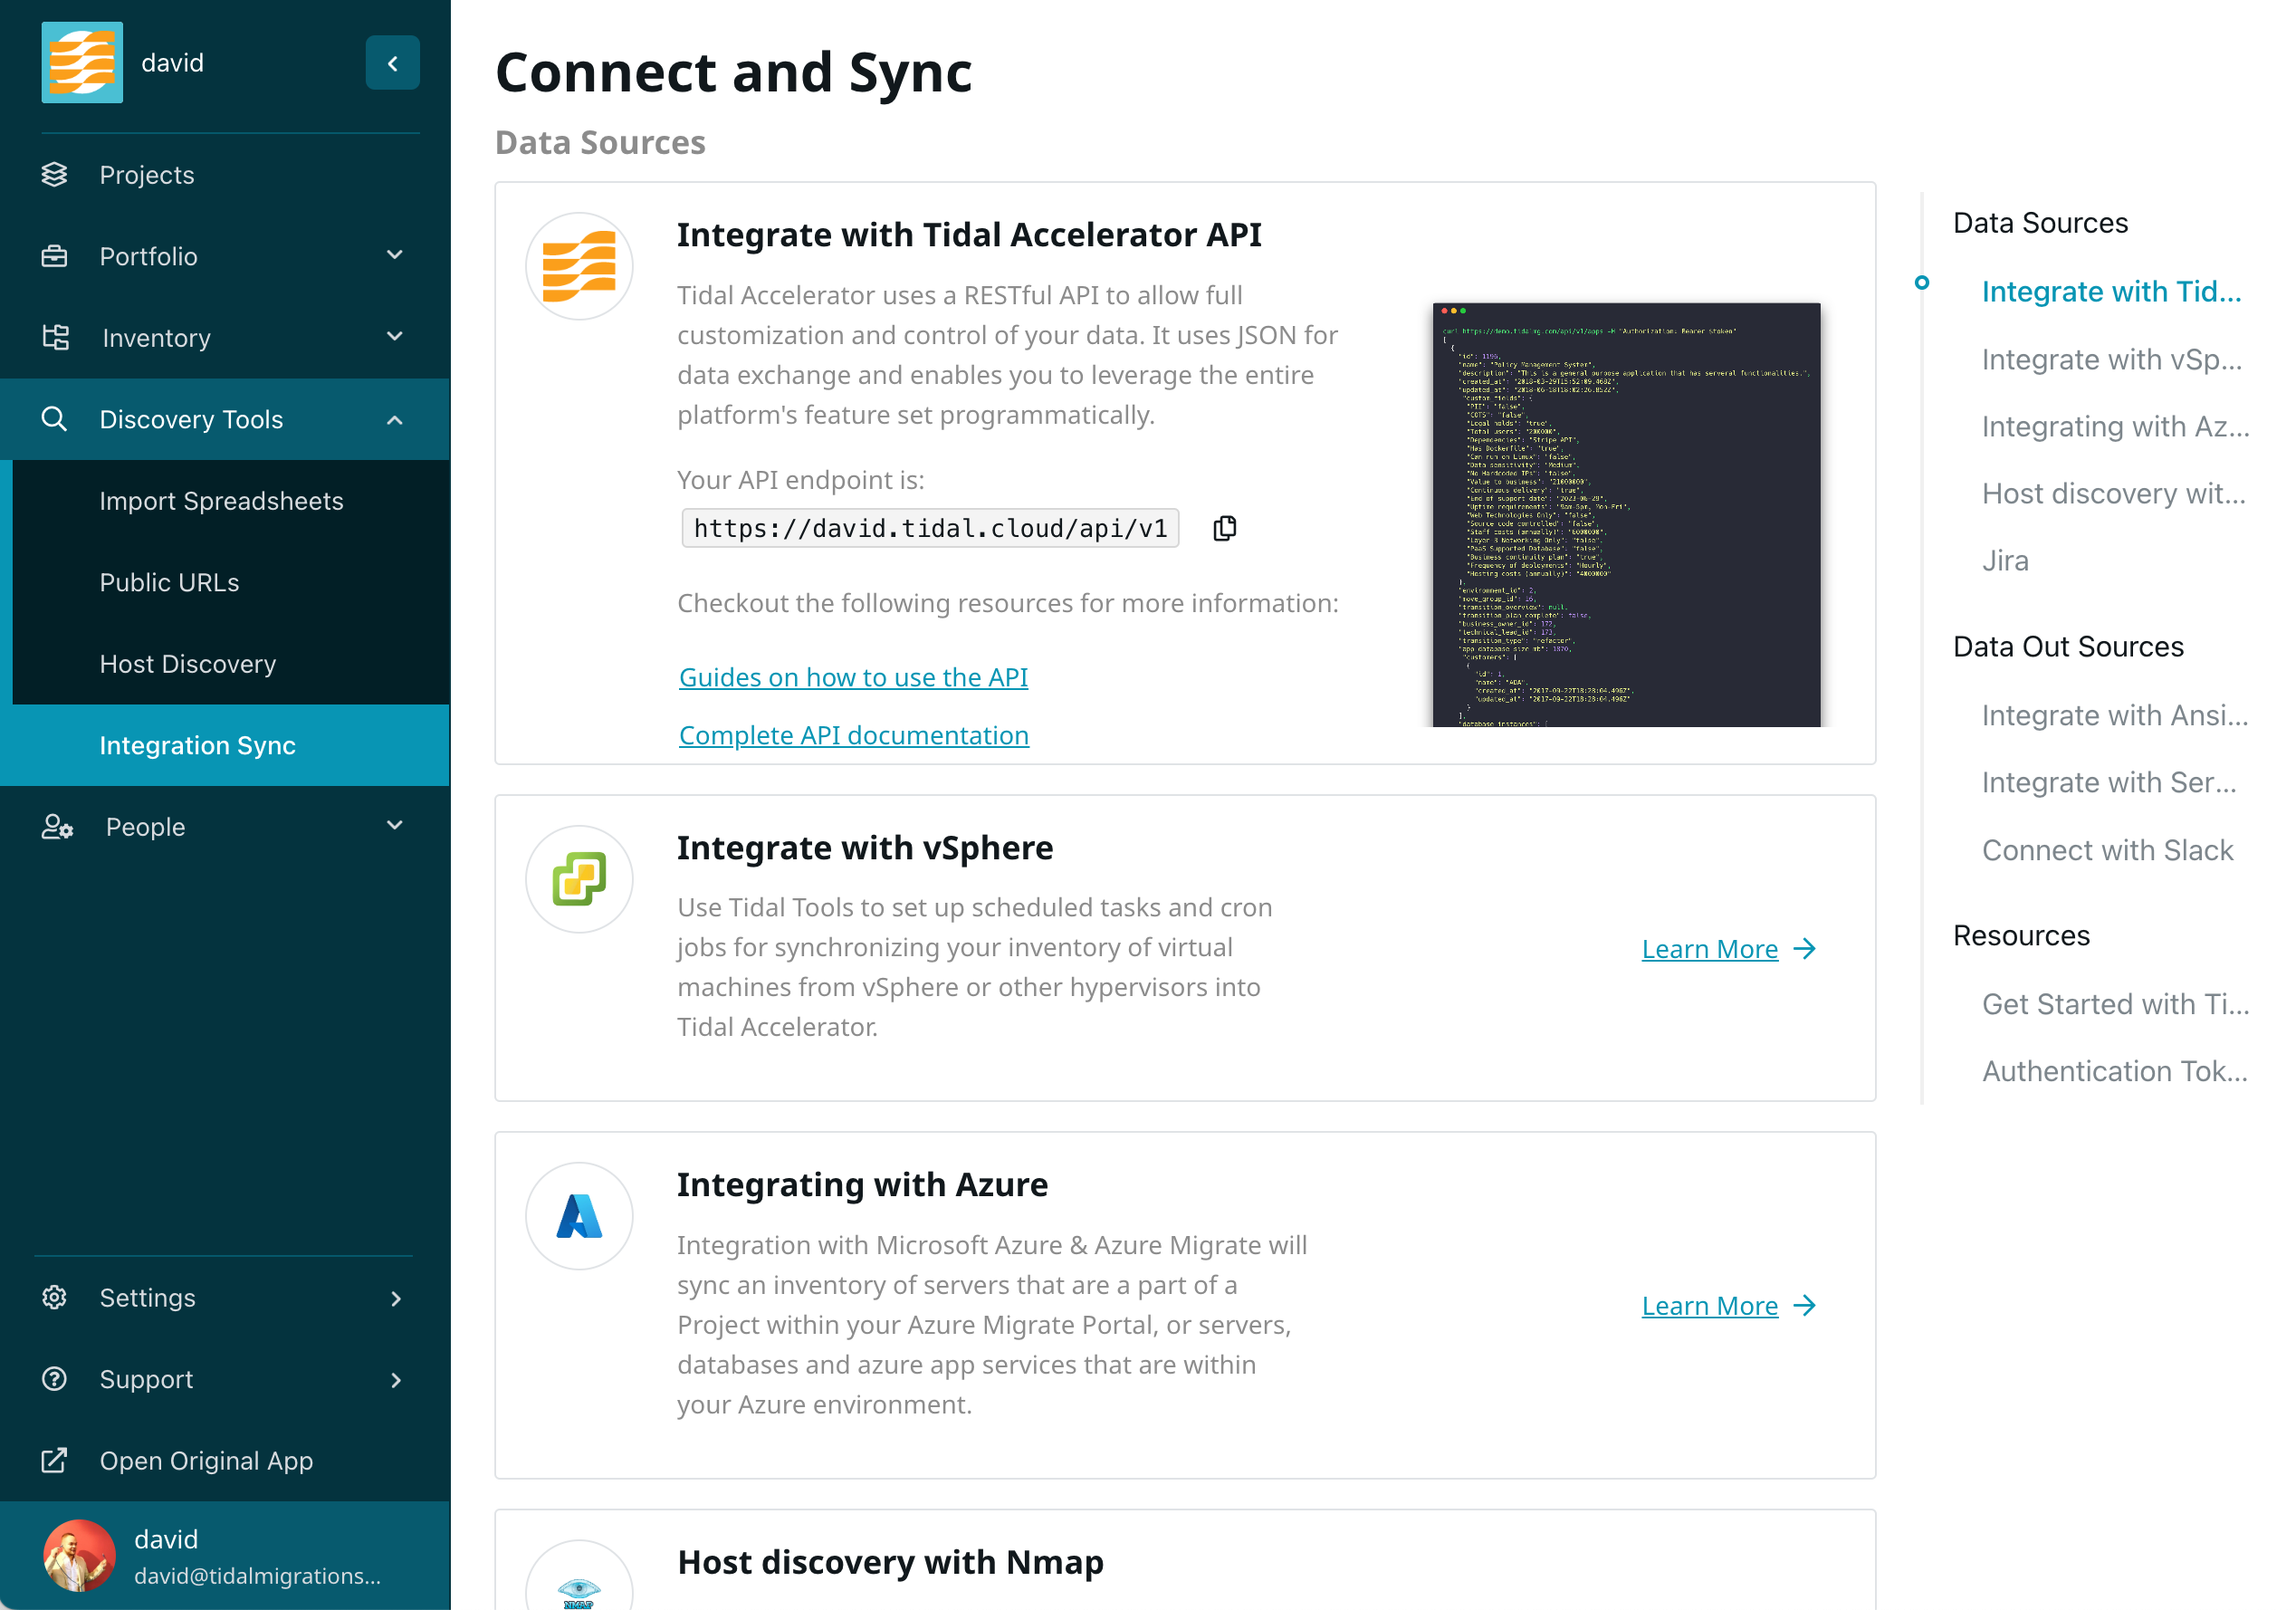Collapse the sidebar with the chevron button
Viewport: 2296px width, 1610px height.
click(392, 63)
